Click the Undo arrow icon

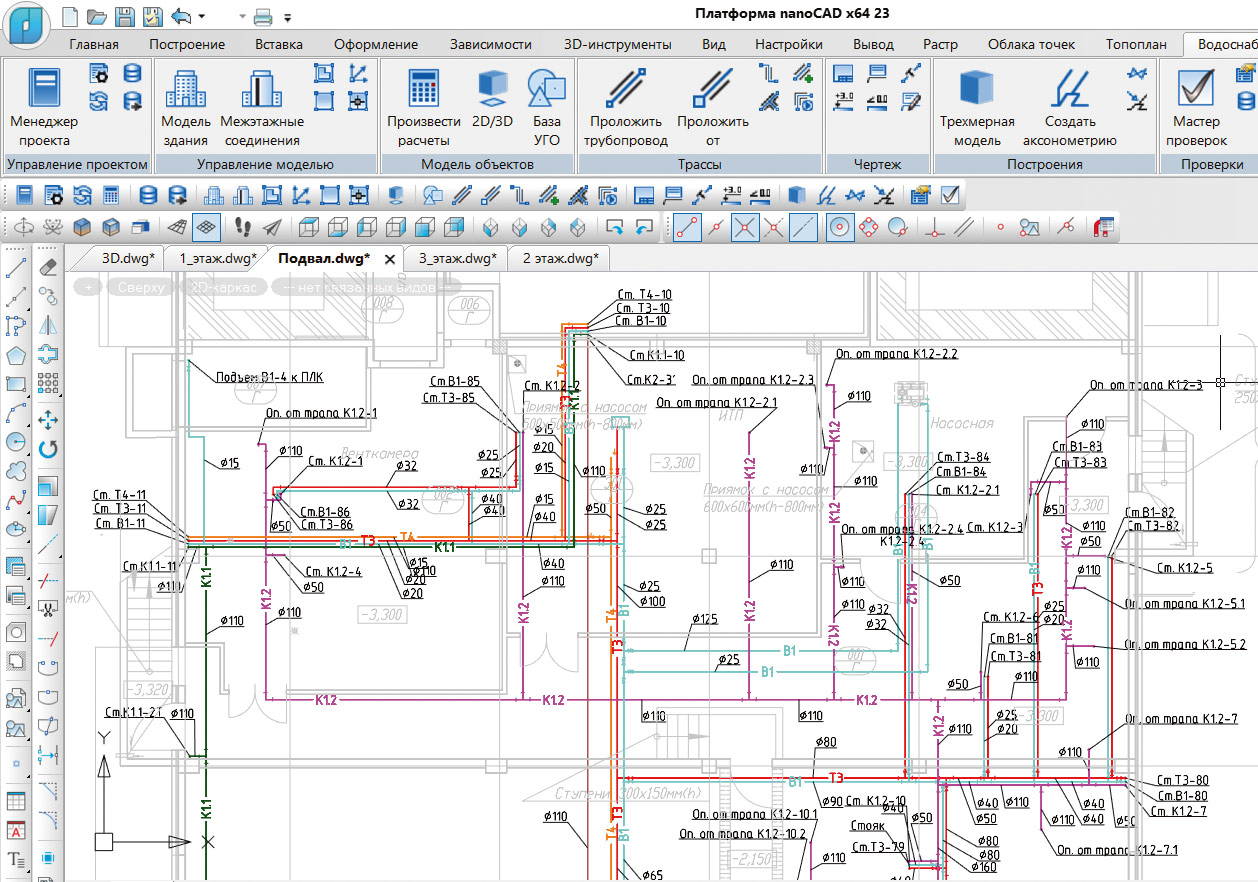coord(180,16)
